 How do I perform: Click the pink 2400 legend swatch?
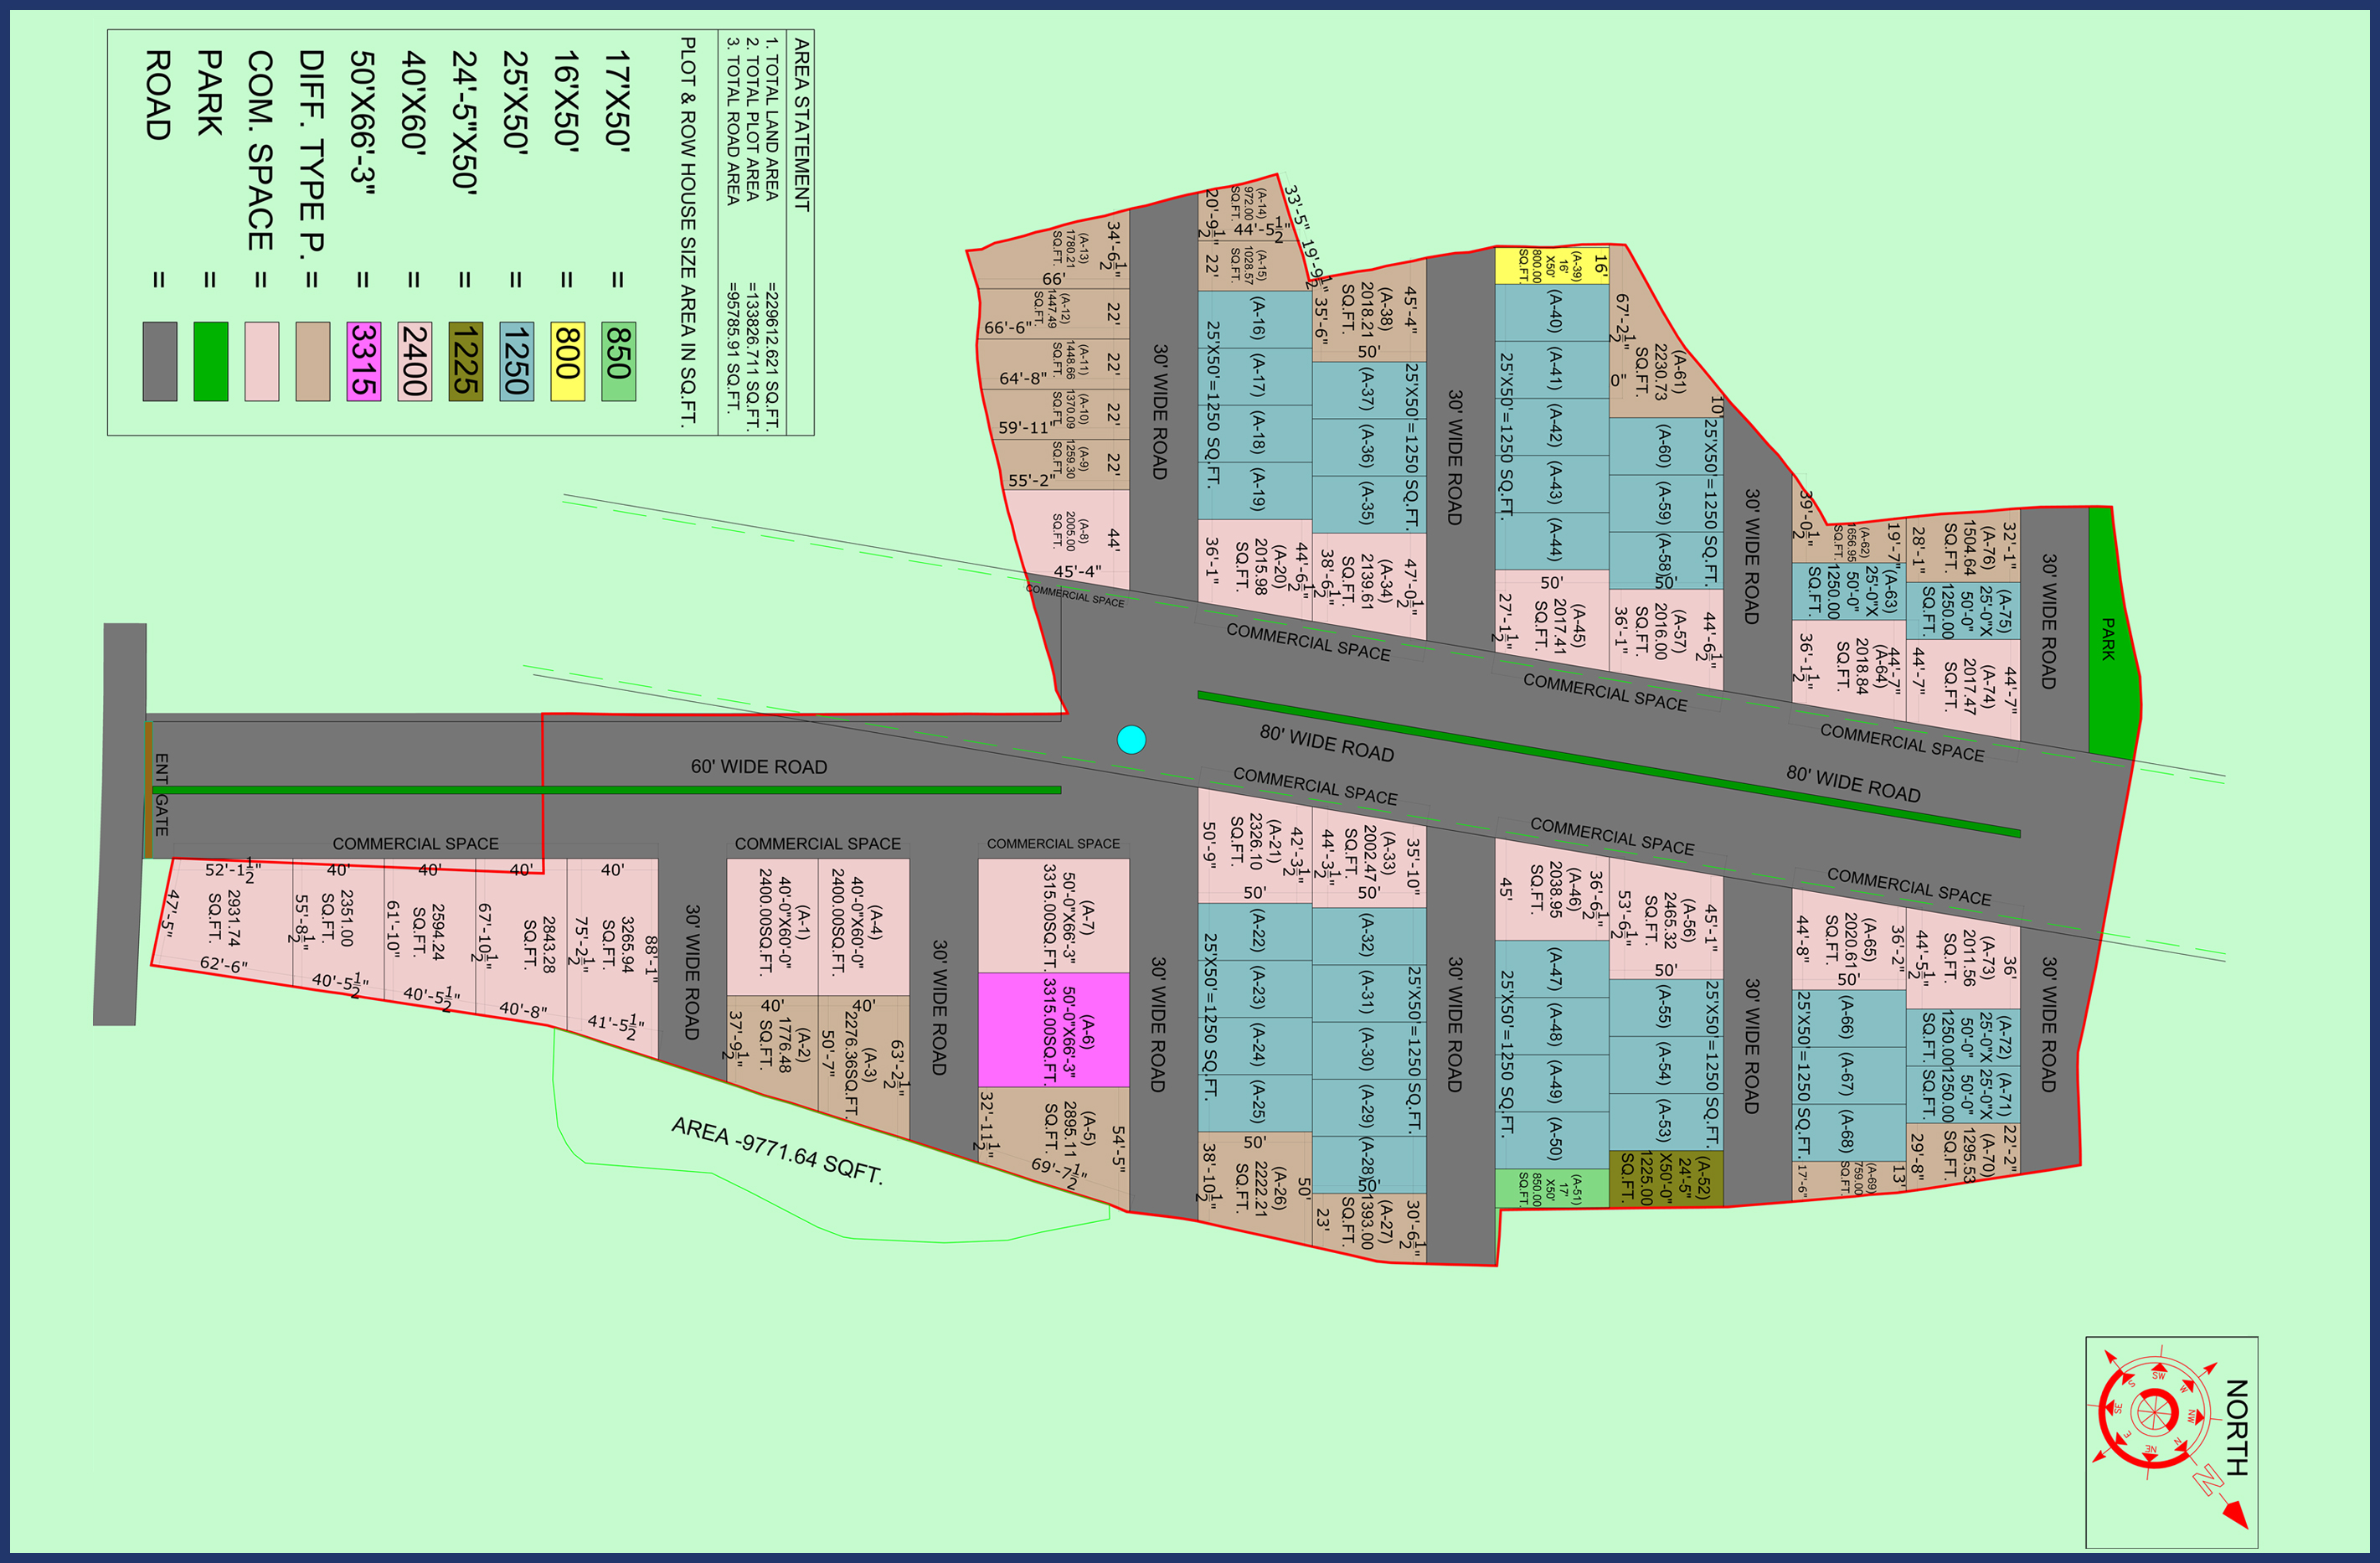(414, 361)
